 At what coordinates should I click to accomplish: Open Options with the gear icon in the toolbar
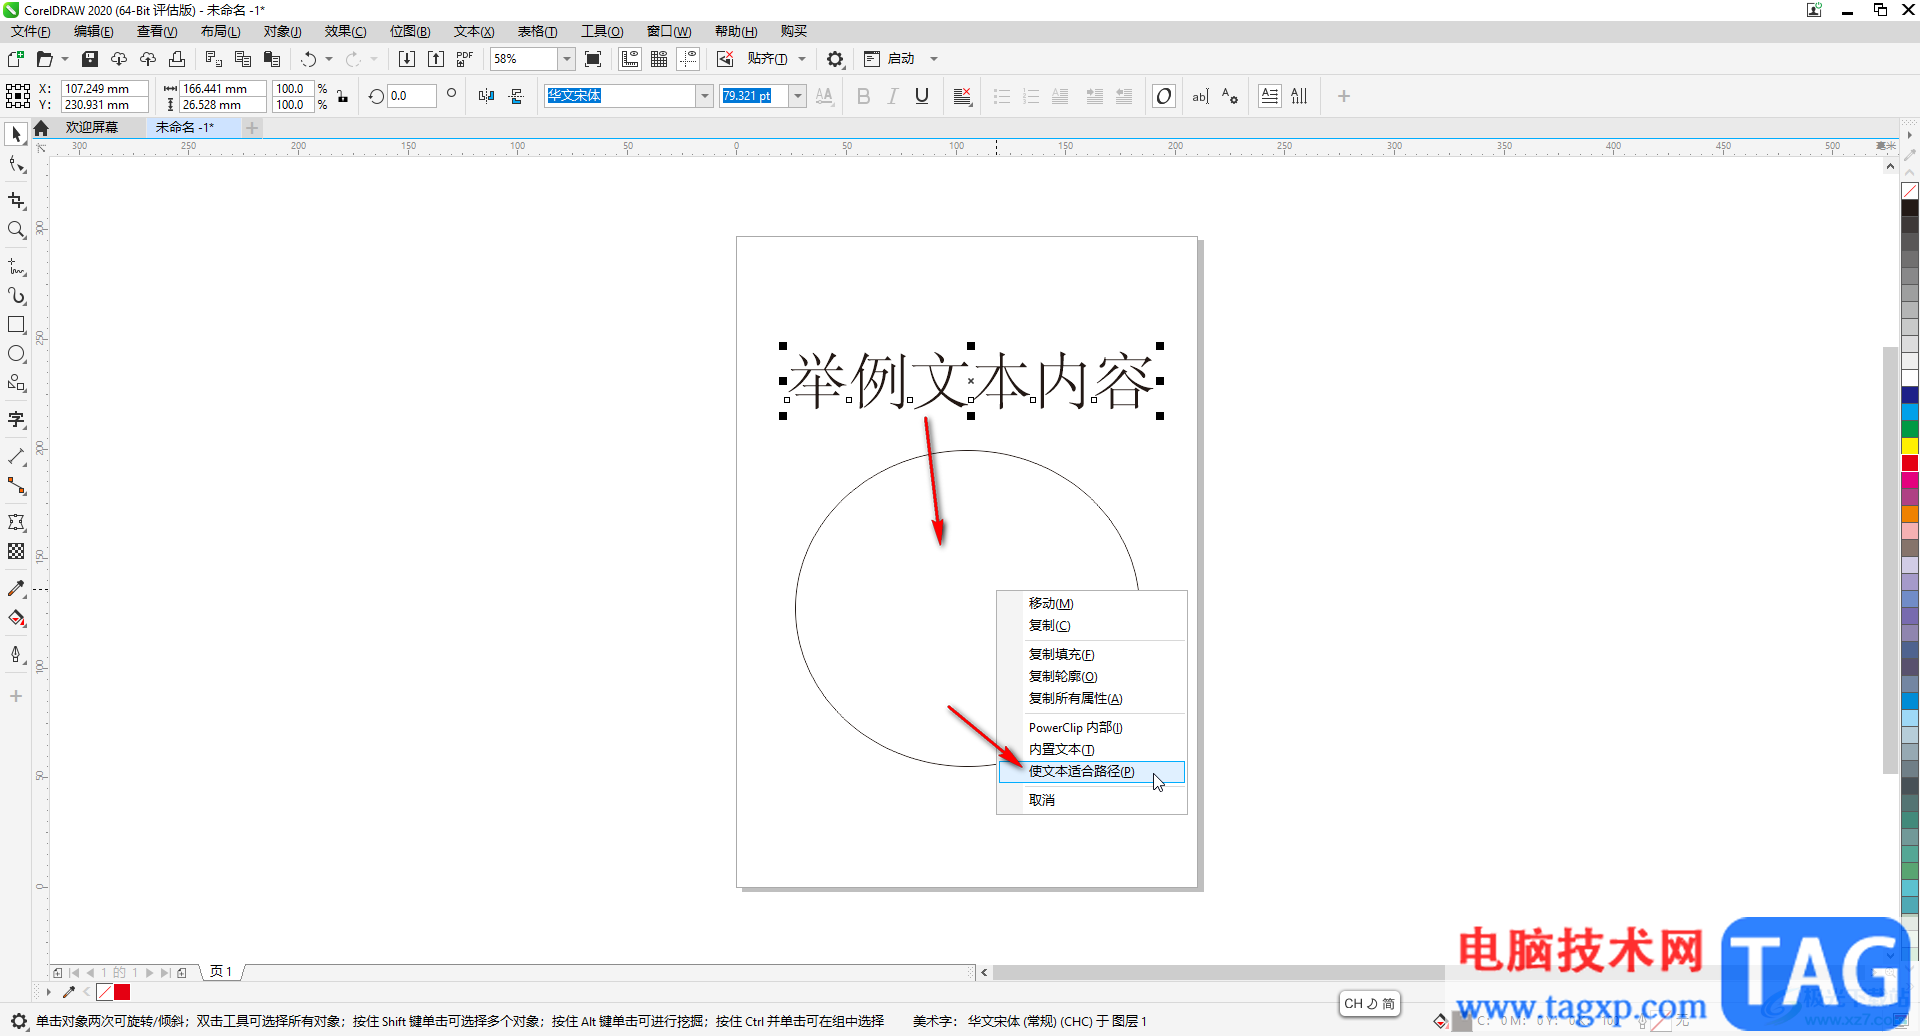point(835,59)
